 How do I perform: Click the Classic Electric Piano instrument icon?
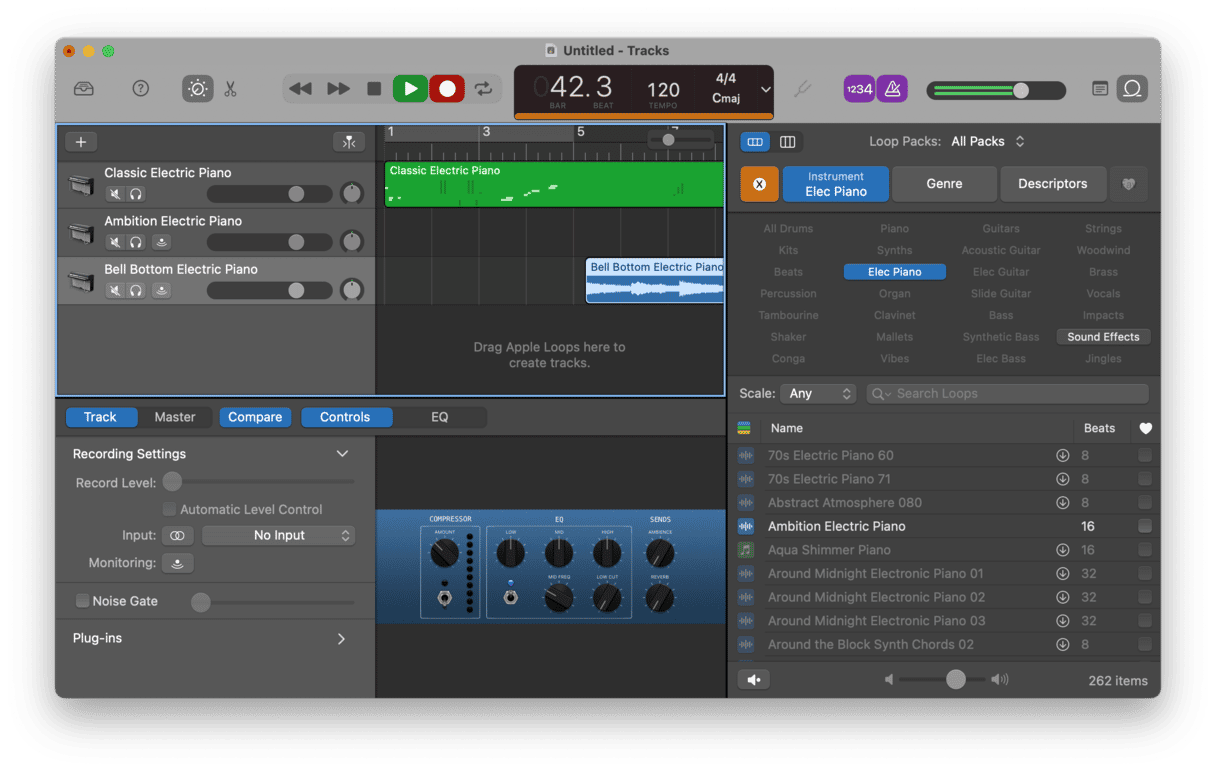(81, 185)
